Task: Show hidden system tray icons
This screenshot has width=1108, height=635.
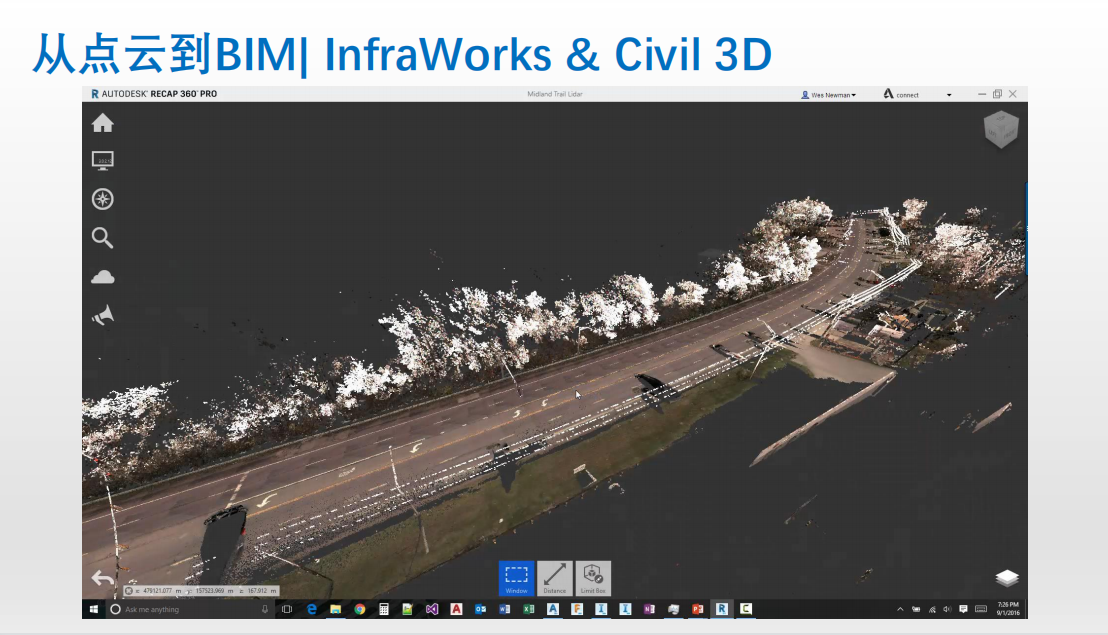Action: pos(900,609)
